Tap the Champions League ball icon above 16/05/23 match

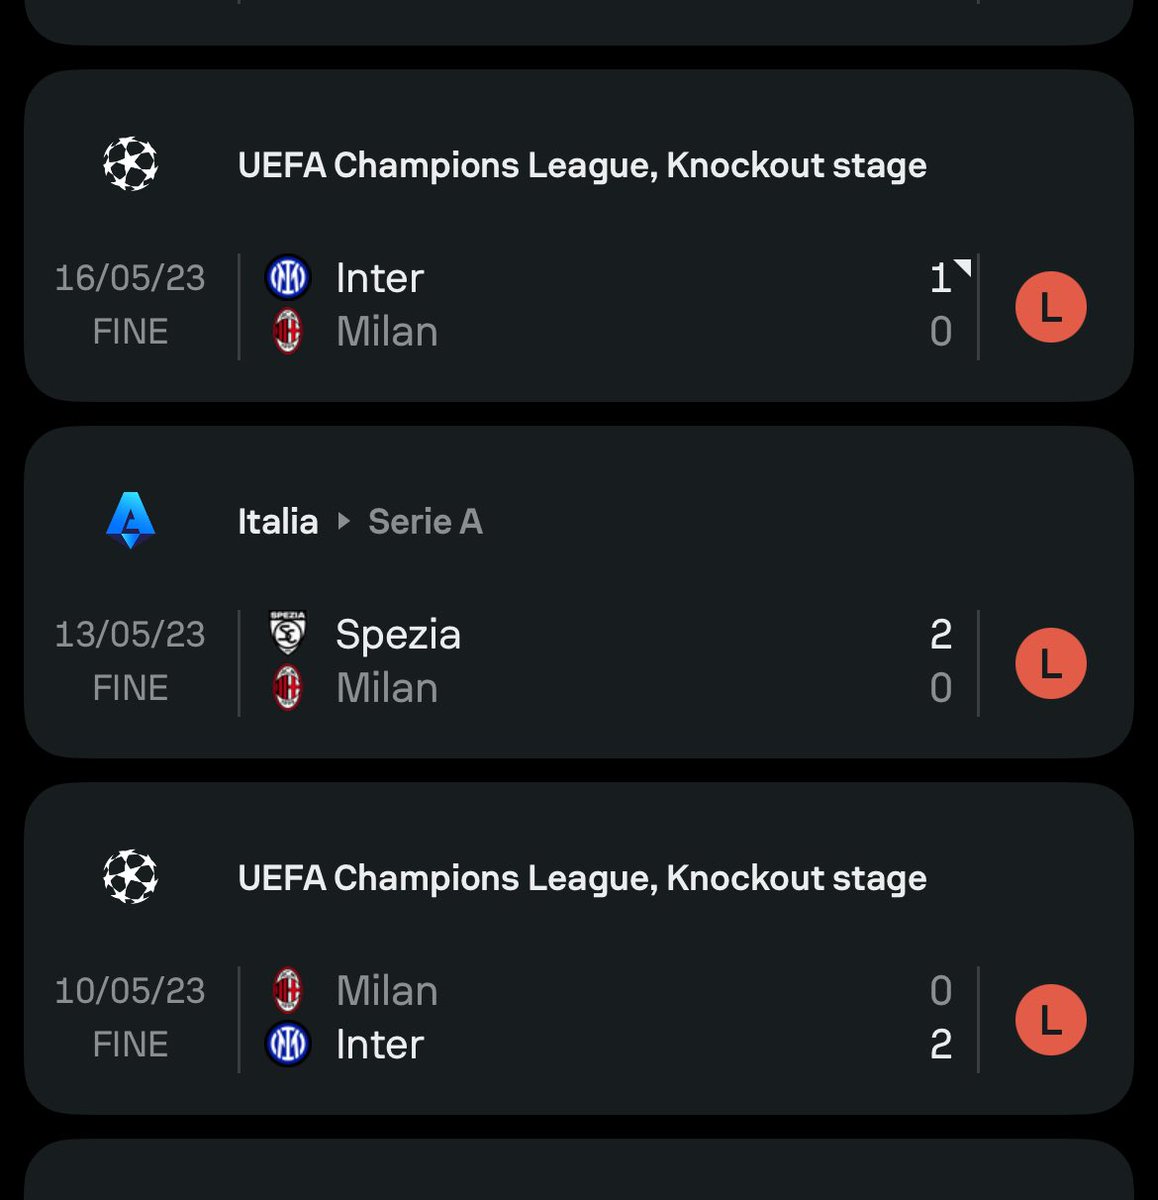point(131,164)
